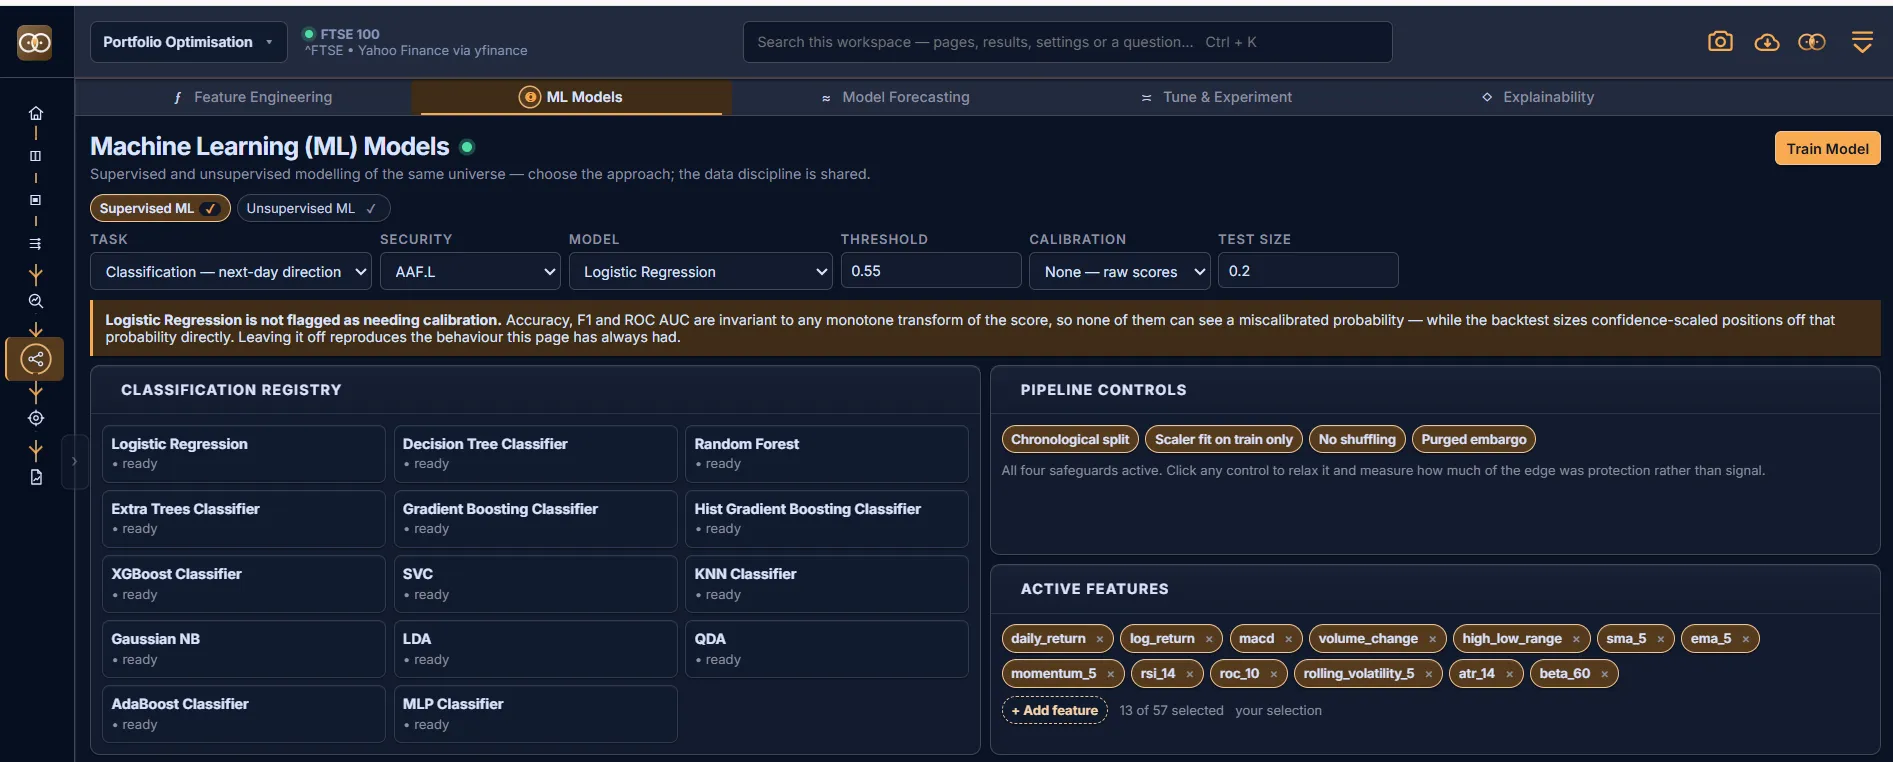Click the app logo in the top-left corner
The image size is (1893, 762).
tap(35, 42)
